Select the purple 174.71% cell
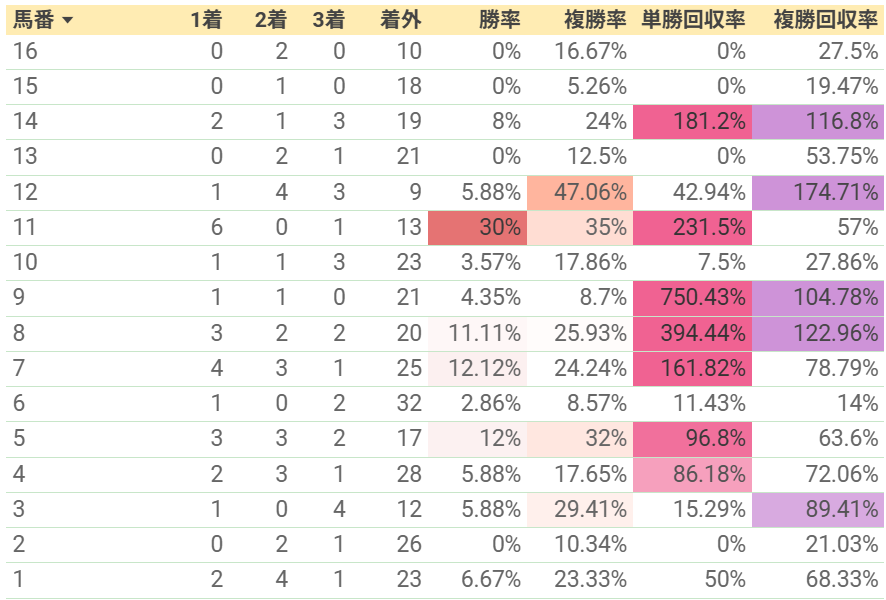Screen dimensions: 886x600 coord(818,193)
